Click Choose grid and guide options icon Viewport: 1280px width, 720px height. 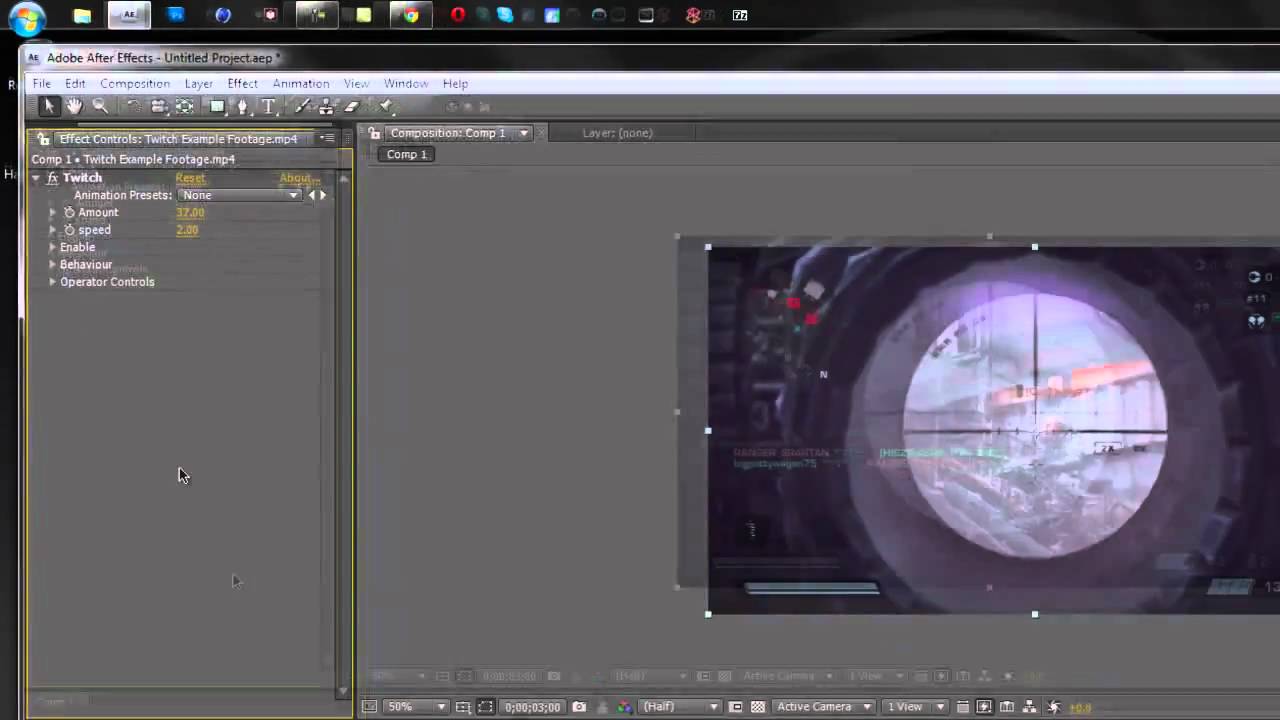[463, 707]
